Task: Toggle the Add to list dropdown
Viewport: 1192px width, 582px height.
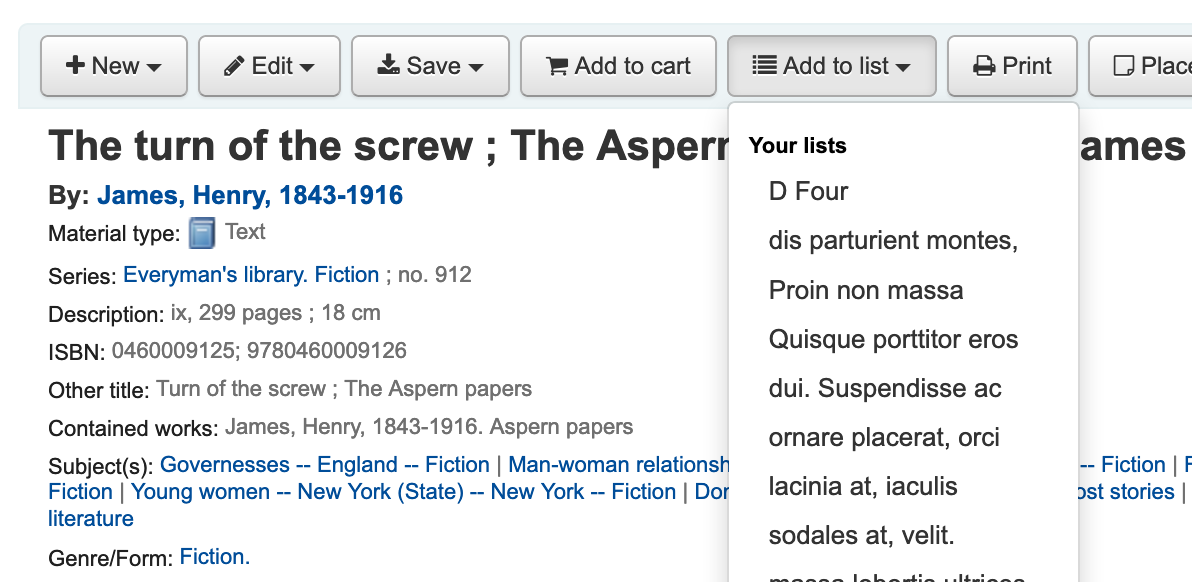Action: click(x=831, y=66)
